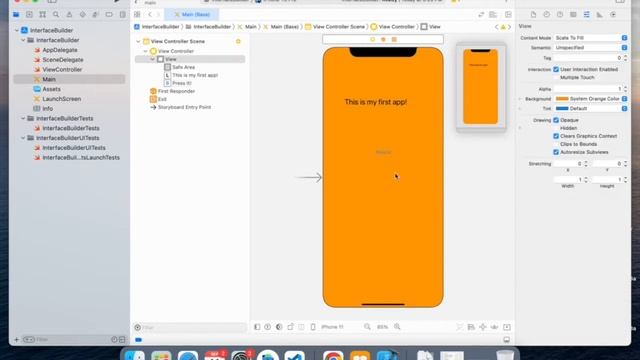Go back with the editor history arrow
This screenshot has height=360, width=640.
point(150,15)
